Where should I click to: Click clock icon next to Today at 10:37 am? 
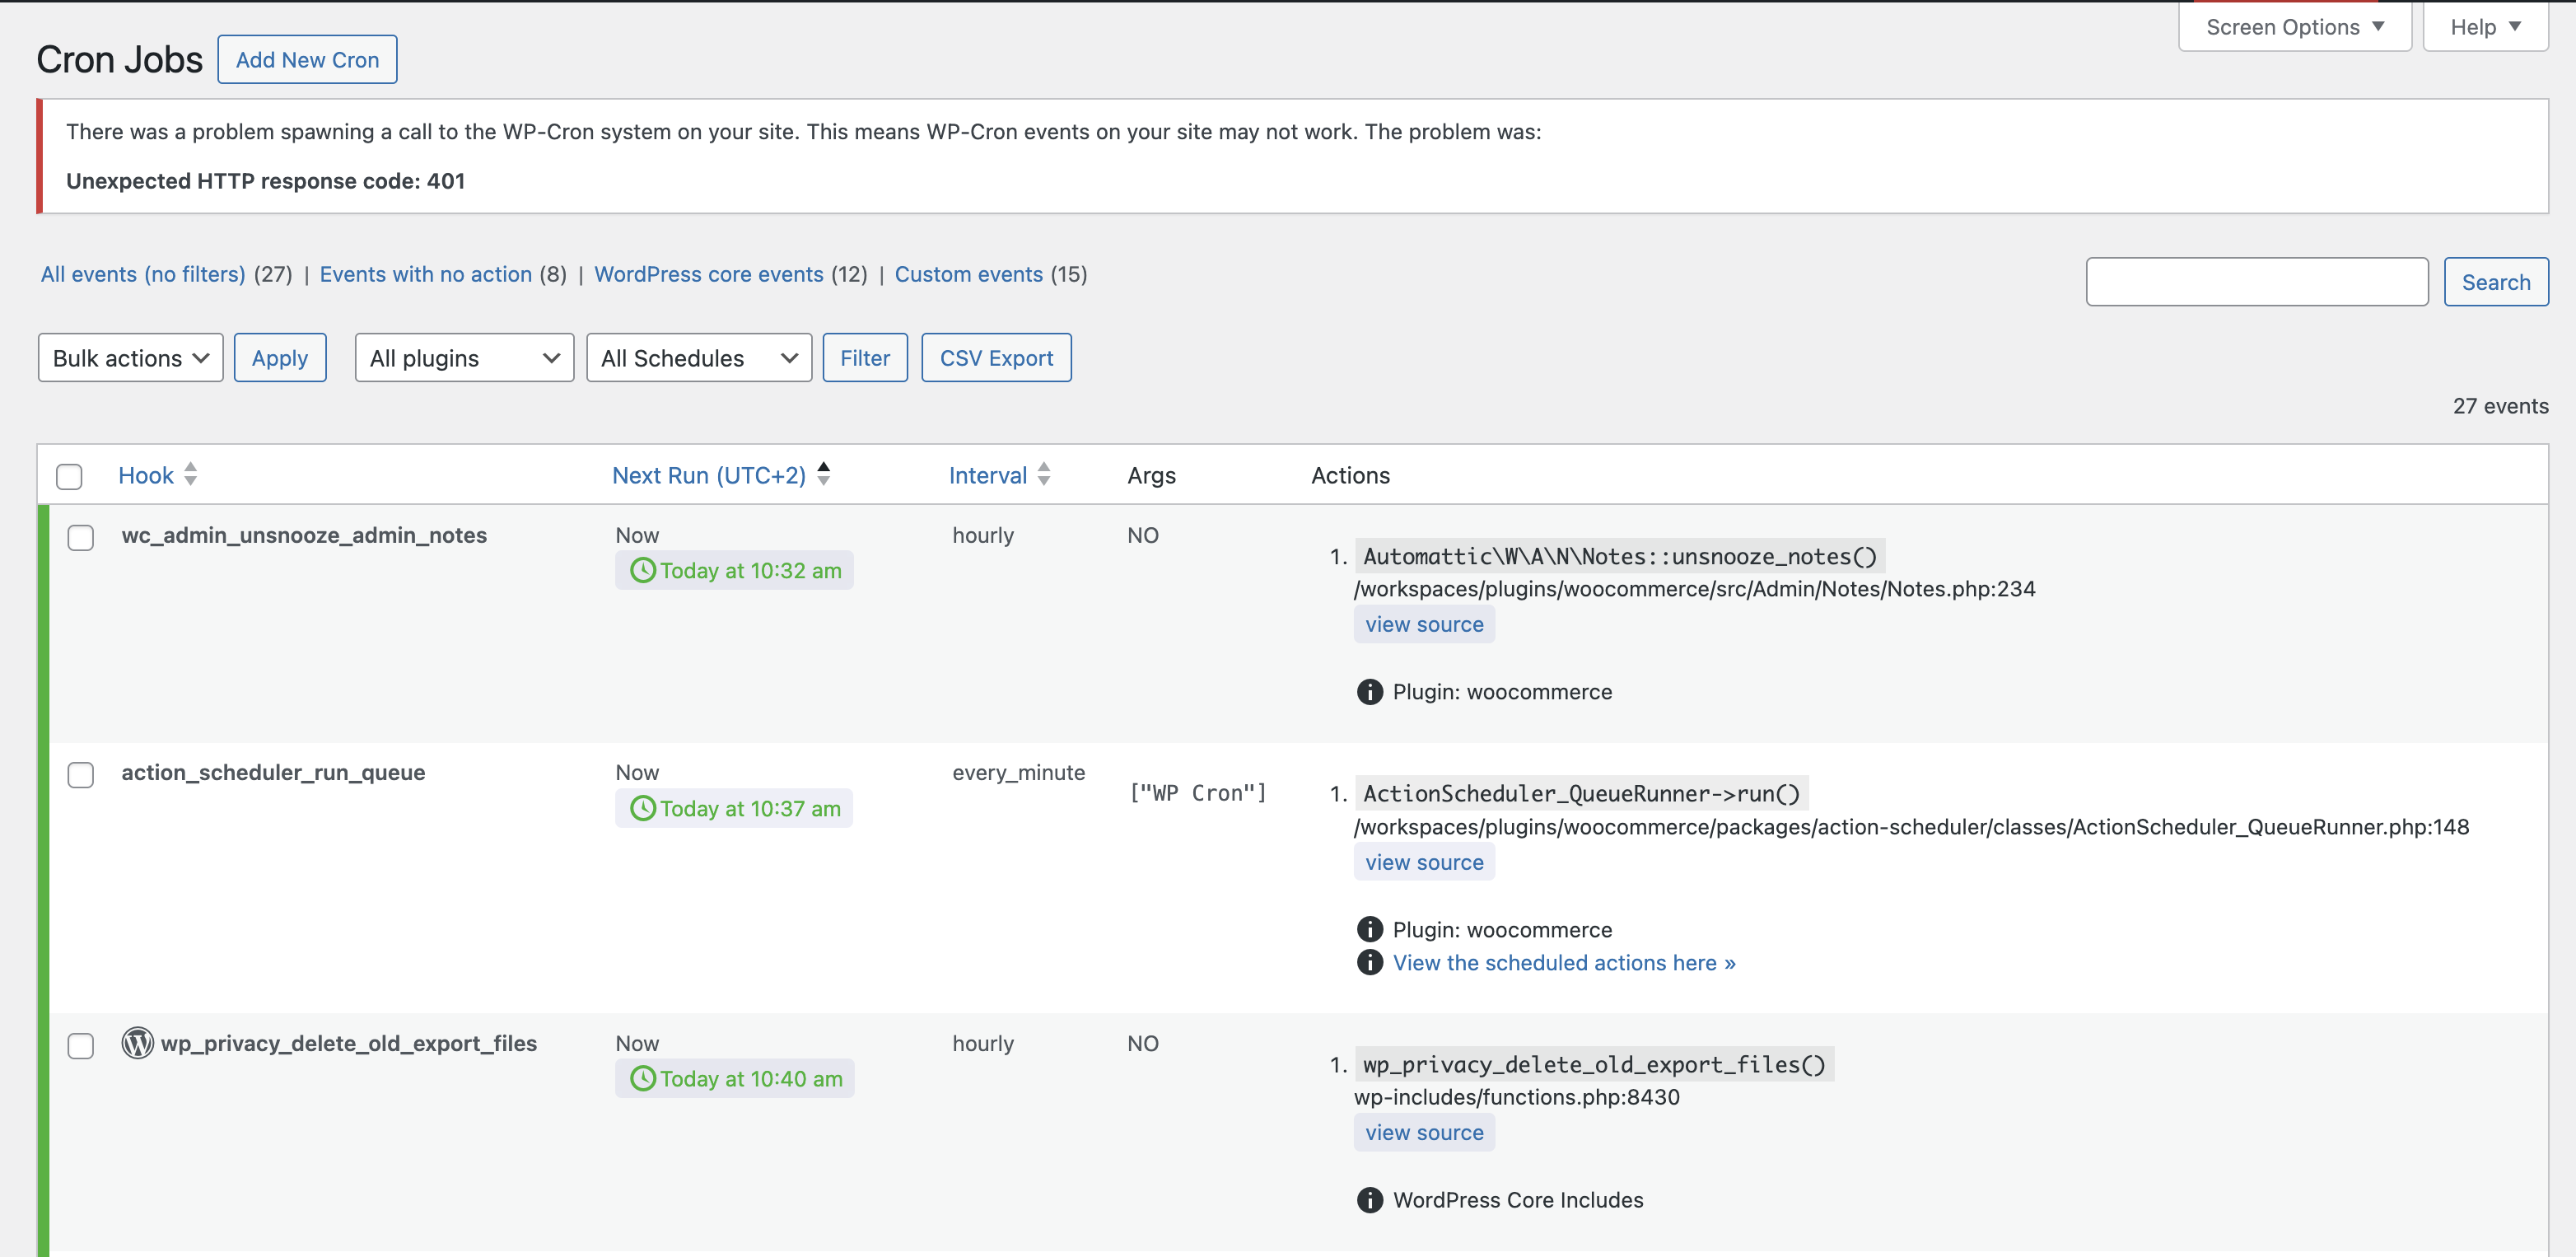[643, 808]
